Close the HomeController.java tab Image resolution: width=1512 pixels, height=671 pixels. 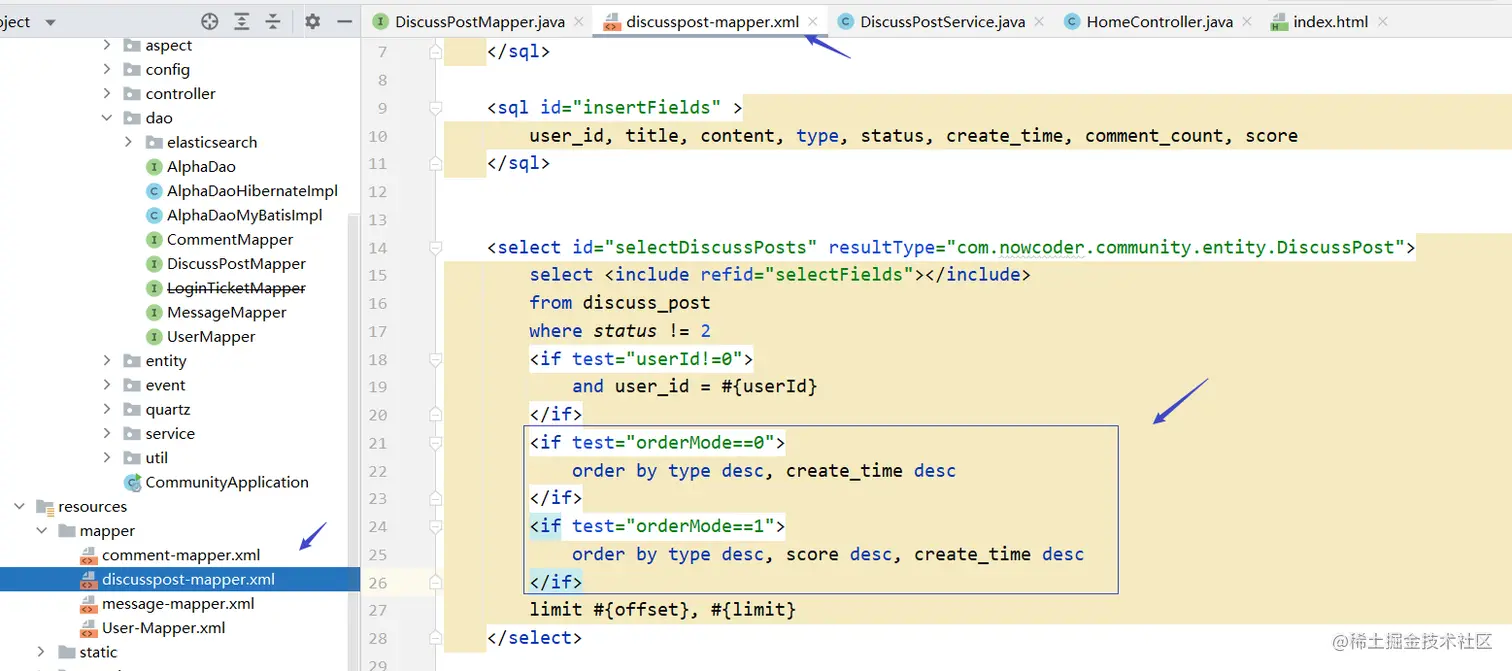[x=1247, y=21]
